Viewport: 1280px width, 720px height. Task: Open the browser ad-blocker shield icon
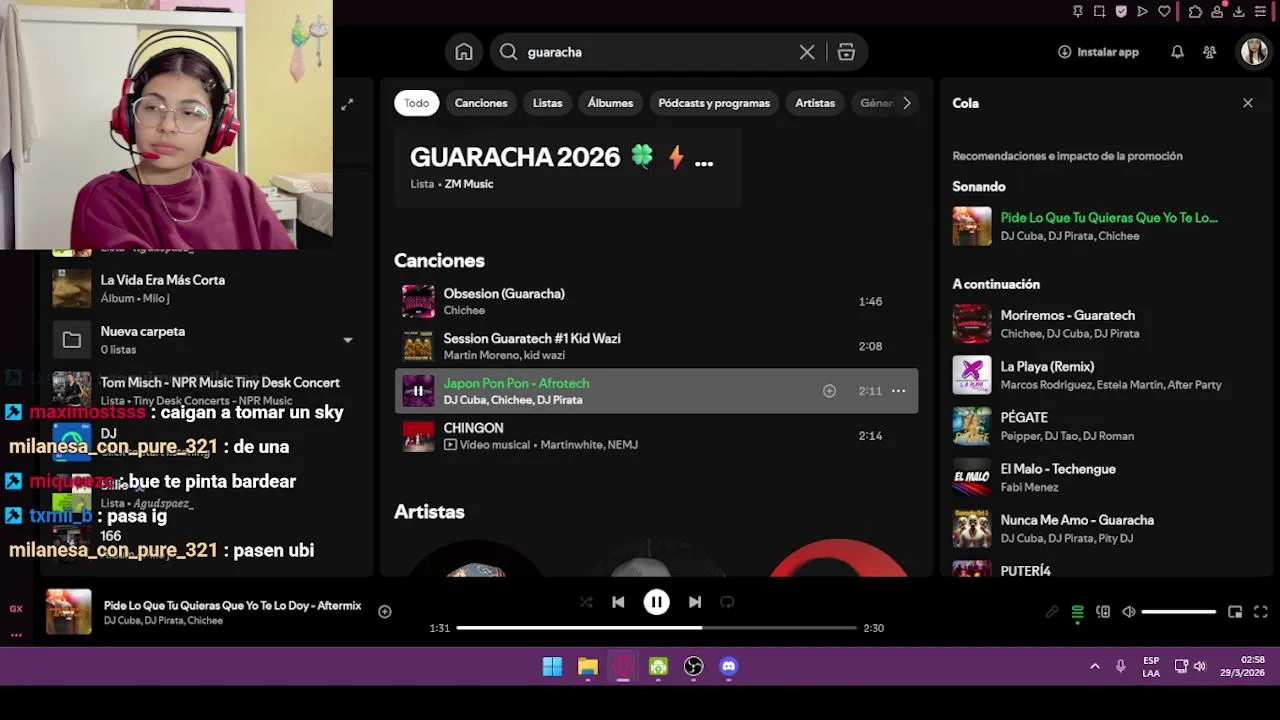(x=1121, y=11)
